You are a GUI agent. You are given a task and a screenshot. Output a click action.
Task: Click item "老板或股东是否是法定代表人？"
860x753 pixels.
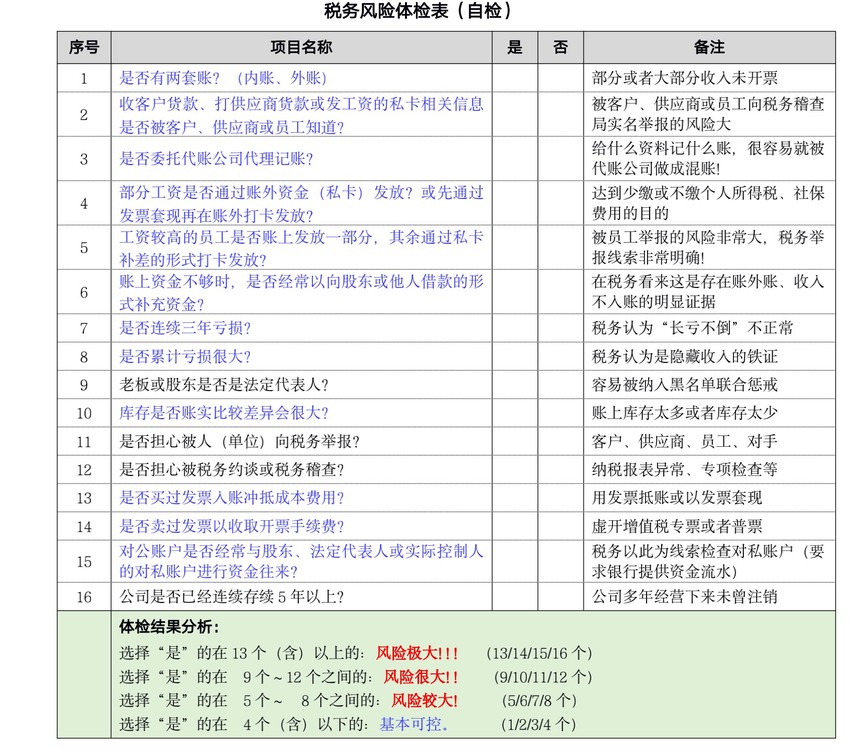coord(224,384)
